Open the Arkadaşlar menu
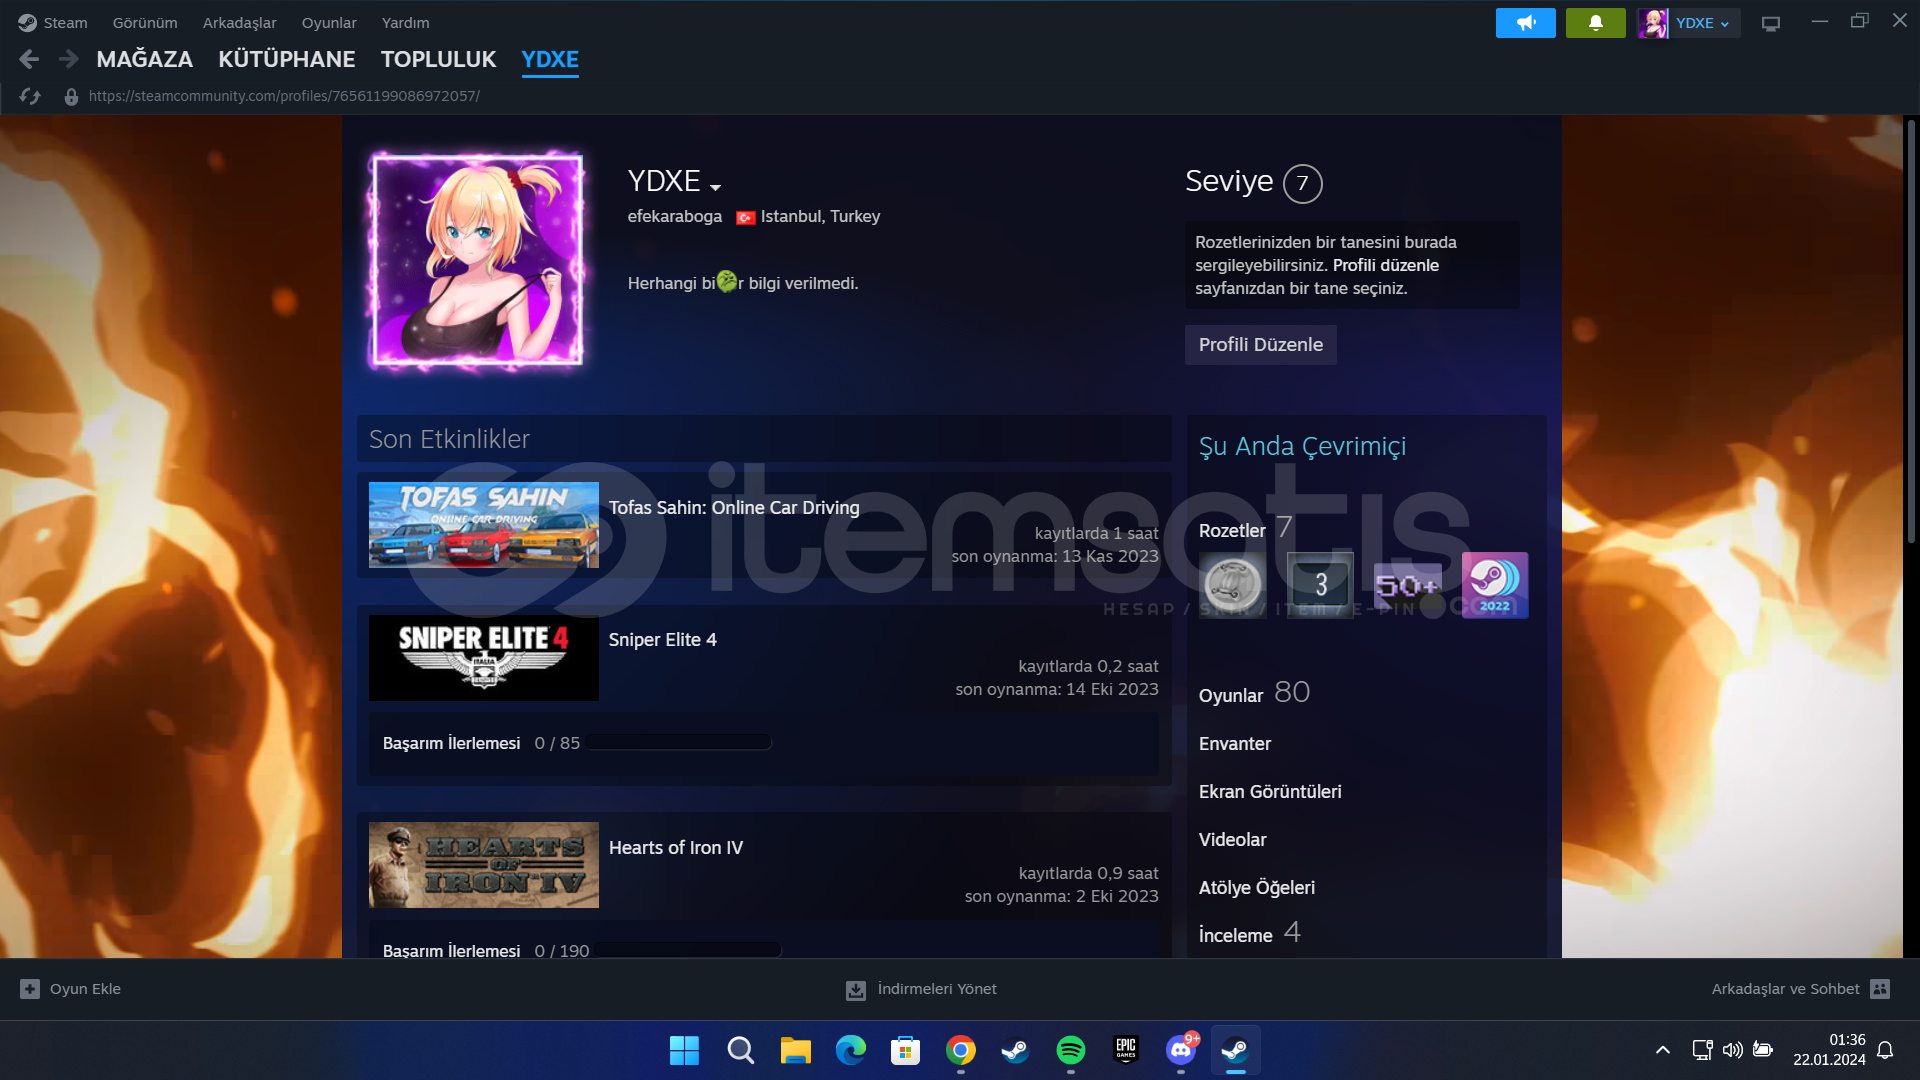The width and height of the screenshot is (1920, 1080). (240, 23)
